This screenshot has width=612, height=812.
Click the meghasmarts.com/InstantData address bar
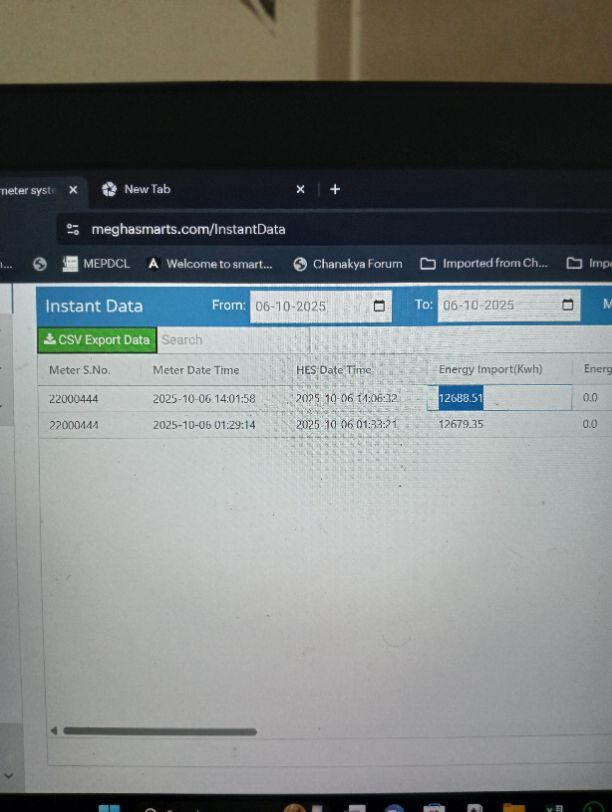click(x=188, y=229)
